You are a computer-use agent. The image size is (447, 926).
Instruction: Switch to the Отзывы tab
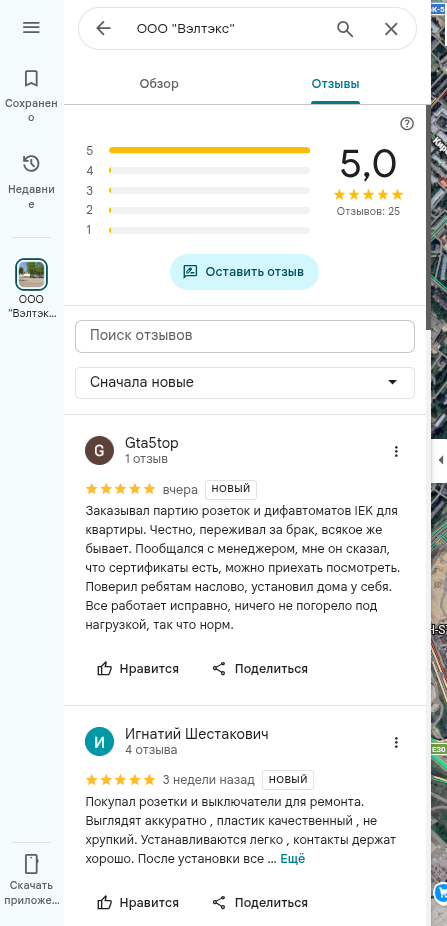[x=335, y=84]
